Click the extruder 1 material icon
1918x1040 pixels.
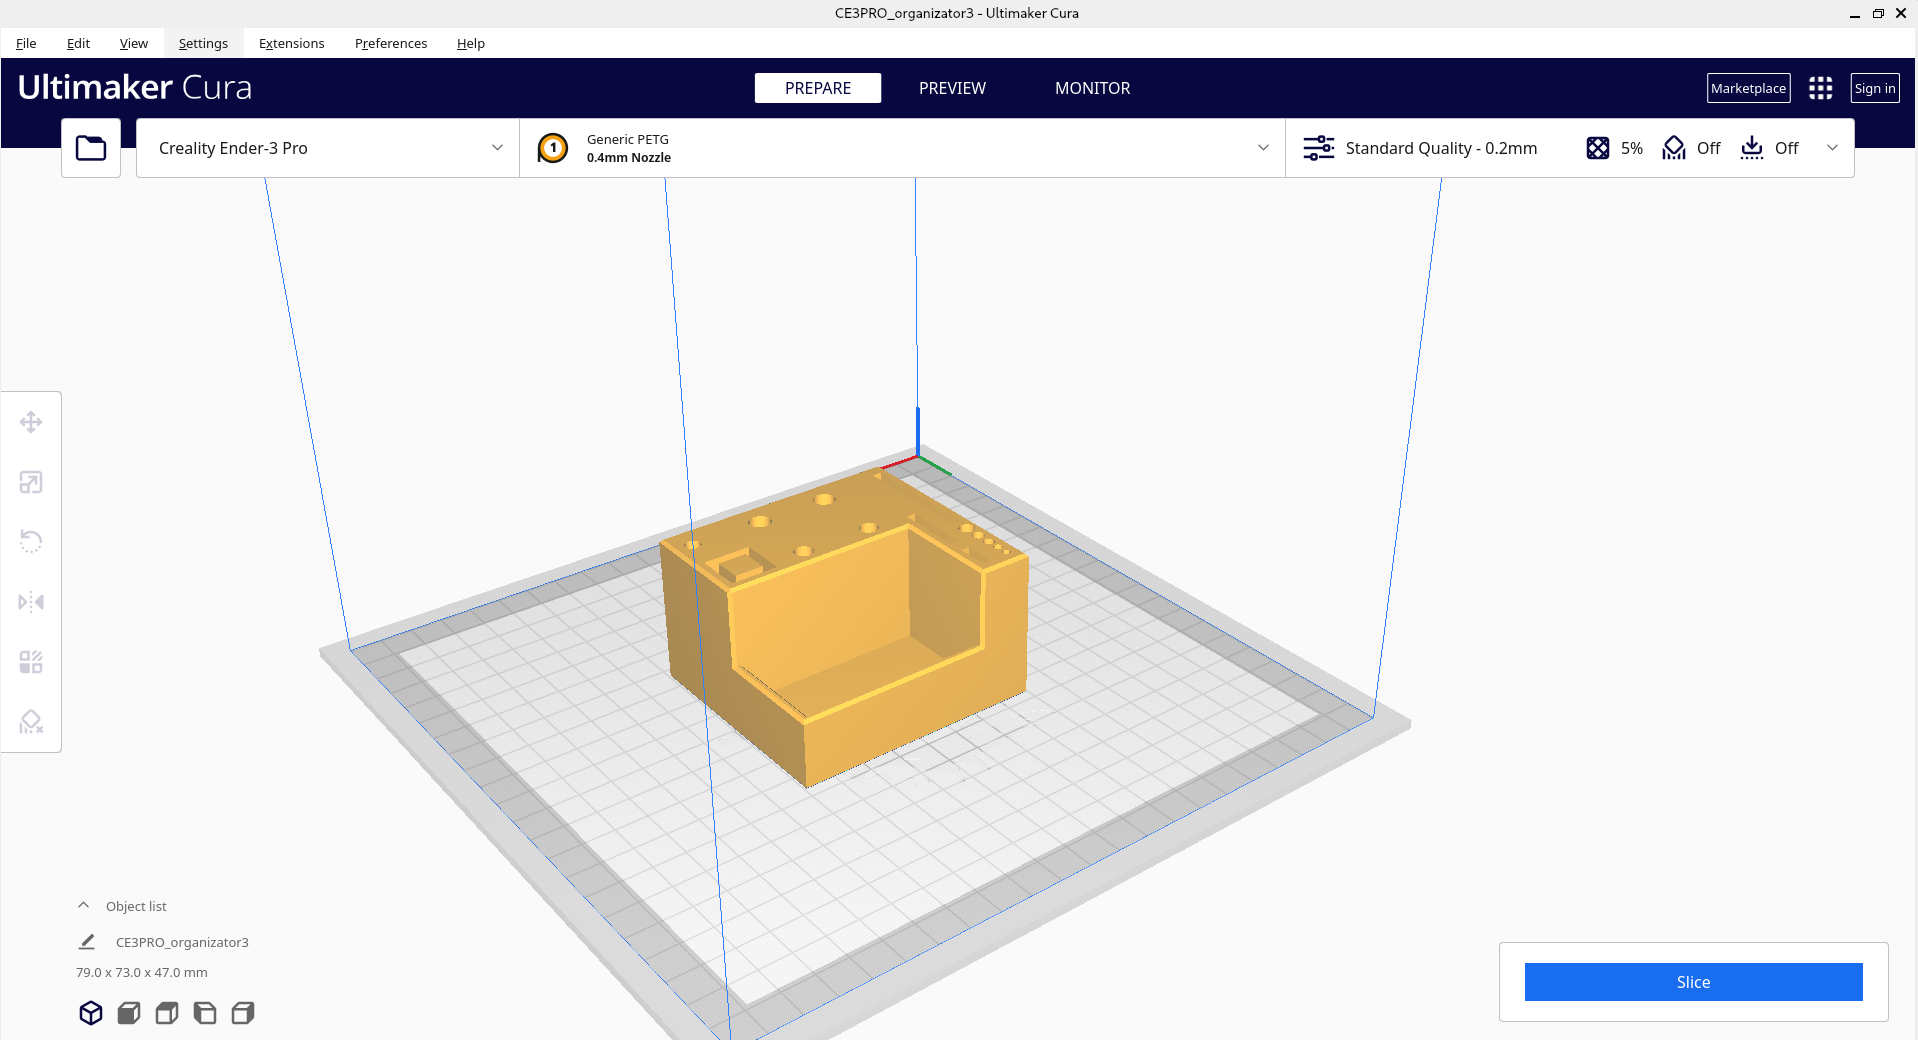coord(553,148)
